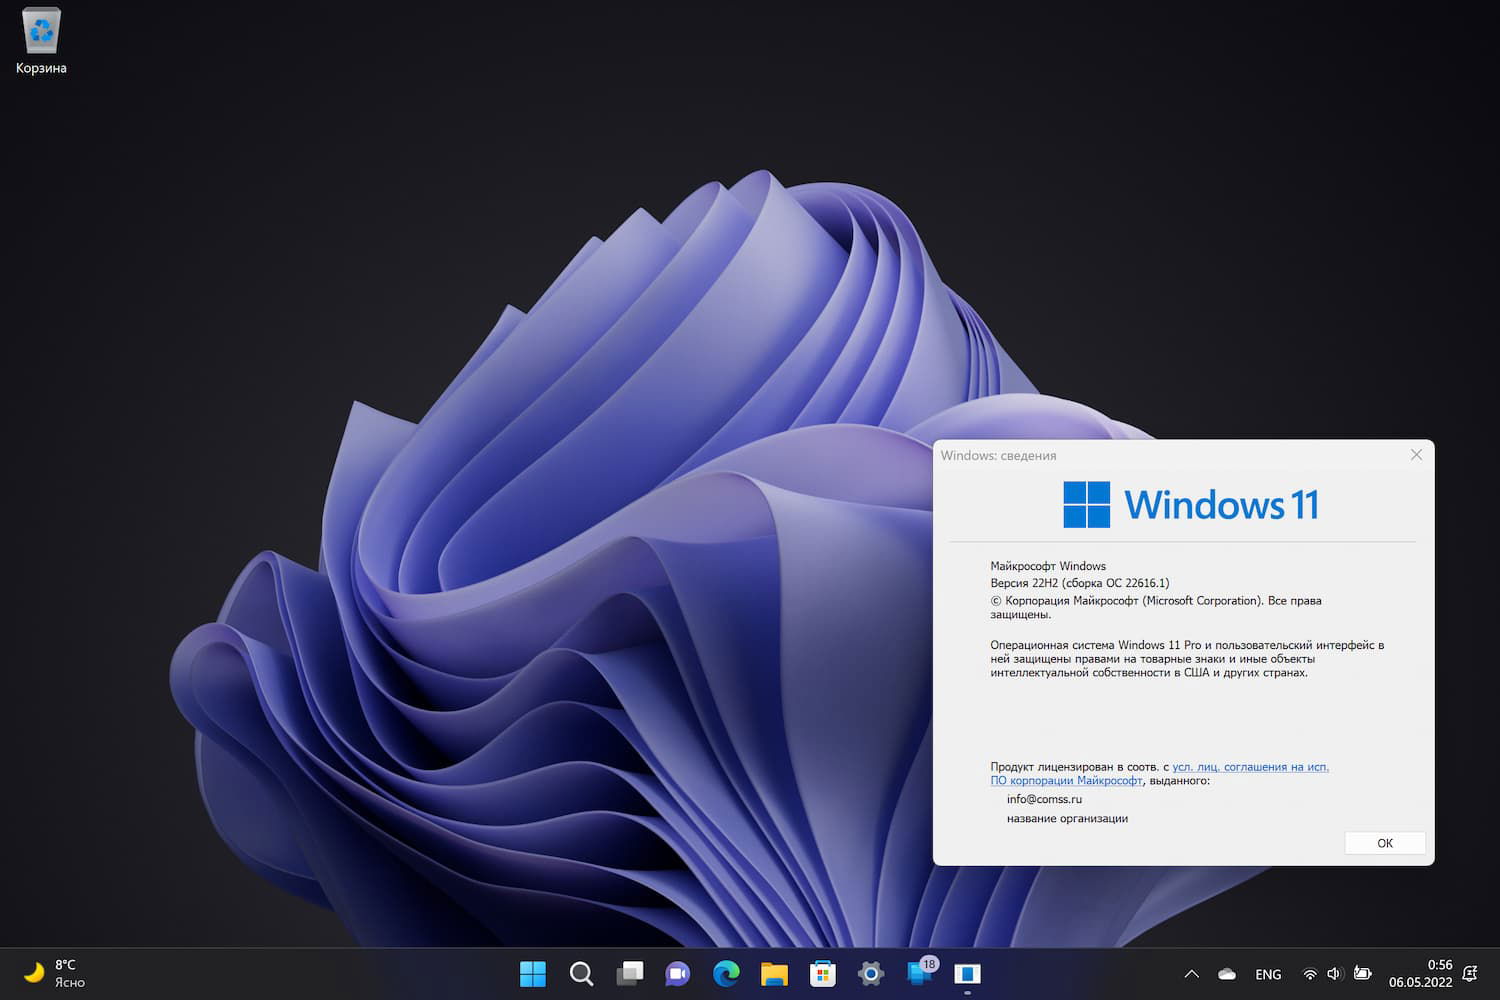Show hidden tray icons with the chevron
This screenshot has width=1500, height=1000.
pyautogui.click(x=1191, y=974)
